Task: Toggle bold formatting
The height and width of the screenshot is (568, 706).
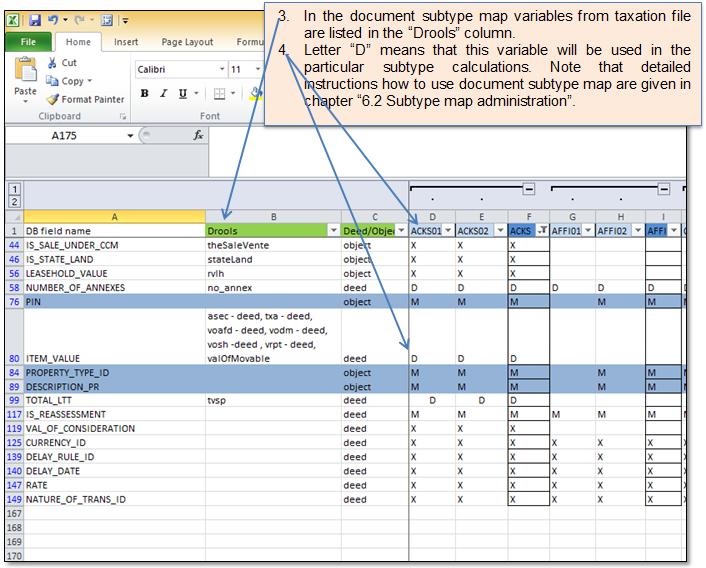Action: (144, 94)
